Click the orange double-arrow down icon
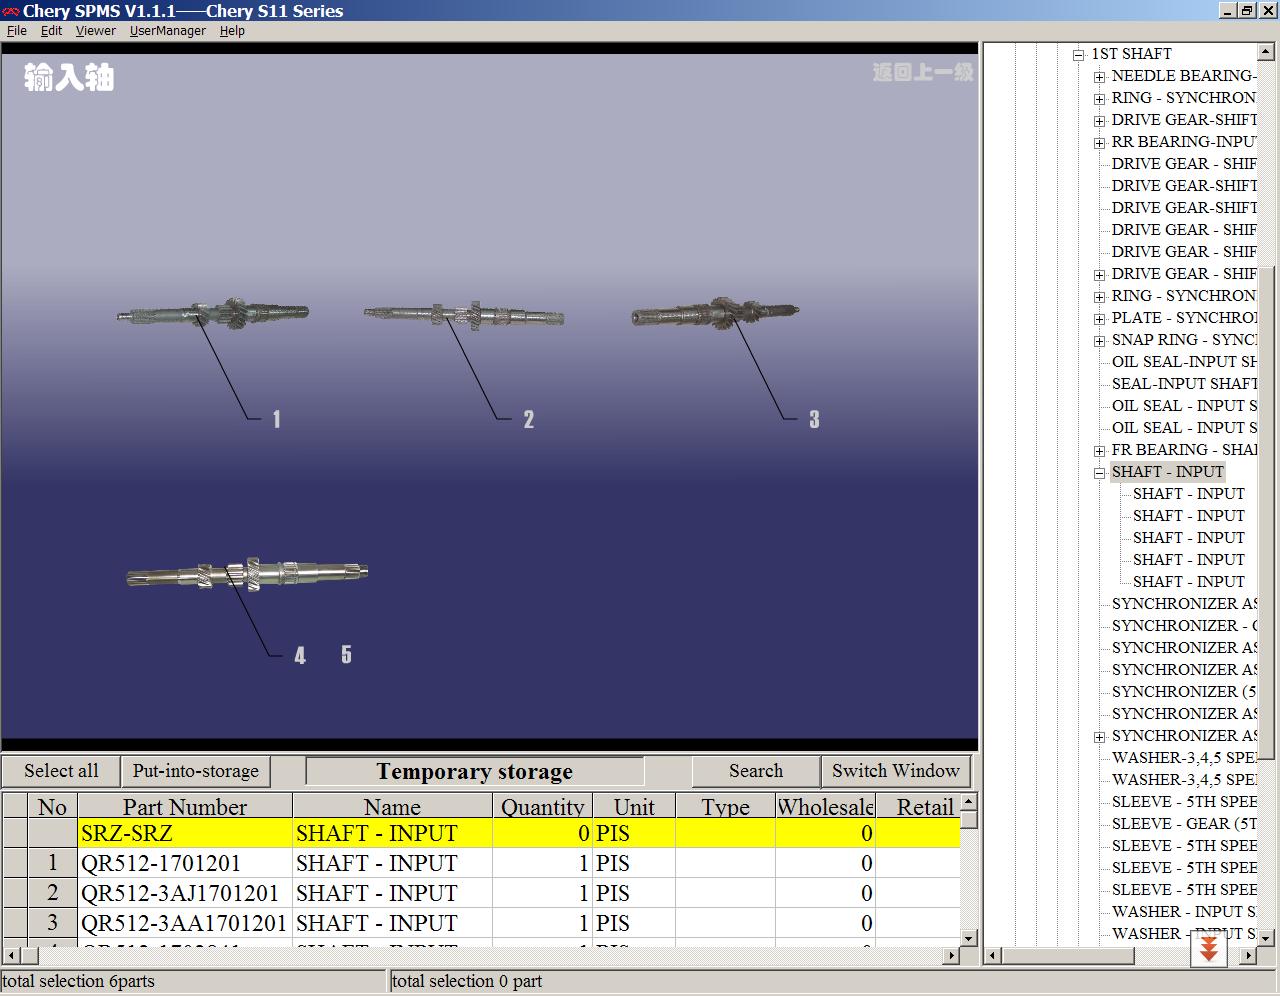Screen dimensions: 1280x996 1208,948
